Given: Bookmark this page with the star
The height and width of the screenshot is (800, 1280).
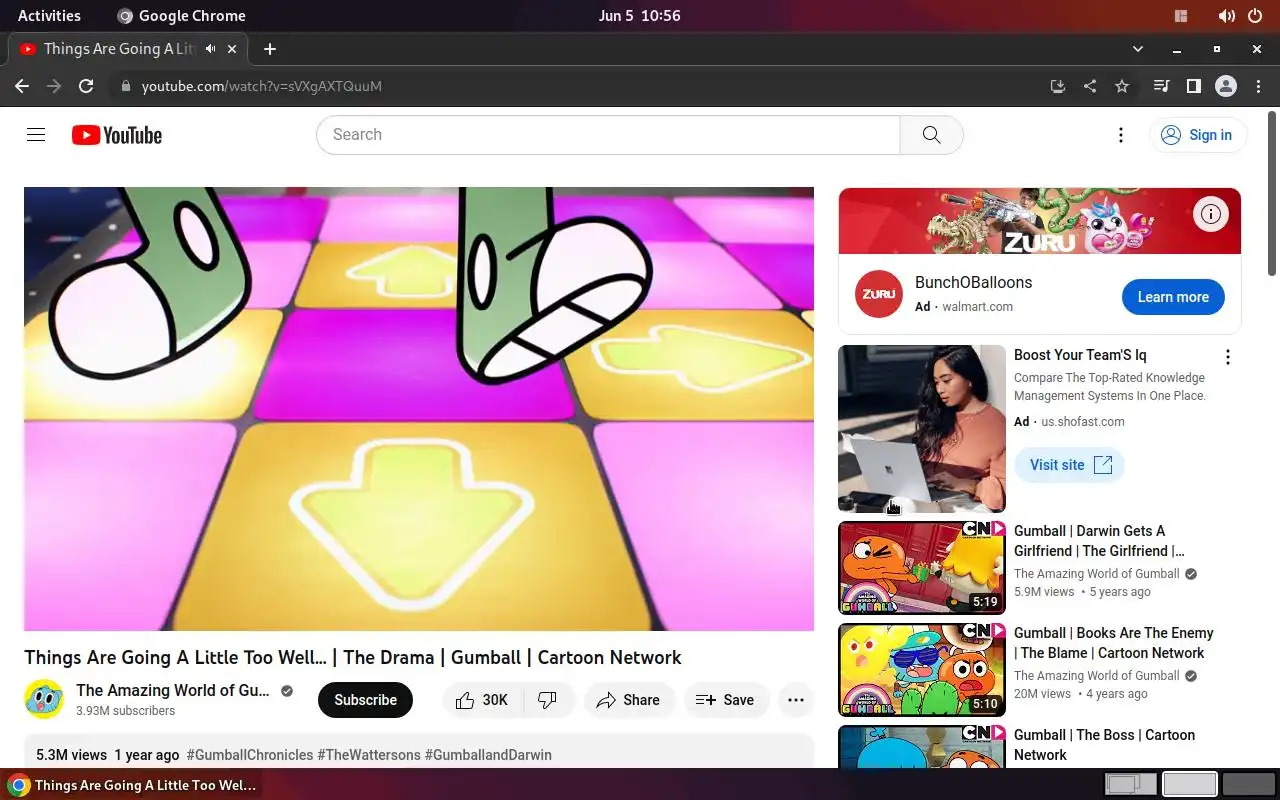Looking at the screenshot, I should point(1122,86).
